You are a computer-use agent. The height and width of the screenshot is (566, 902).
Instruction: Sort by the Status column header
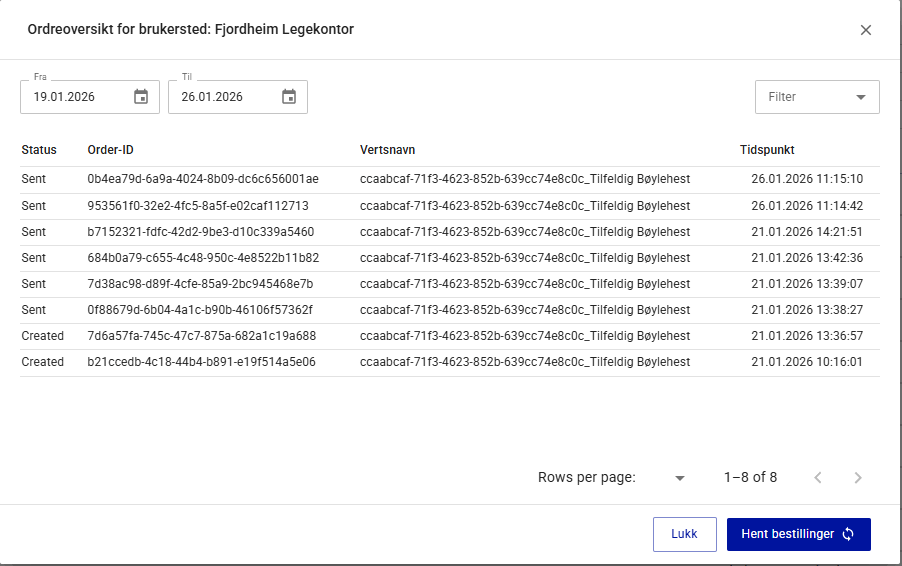pos(39,150)
